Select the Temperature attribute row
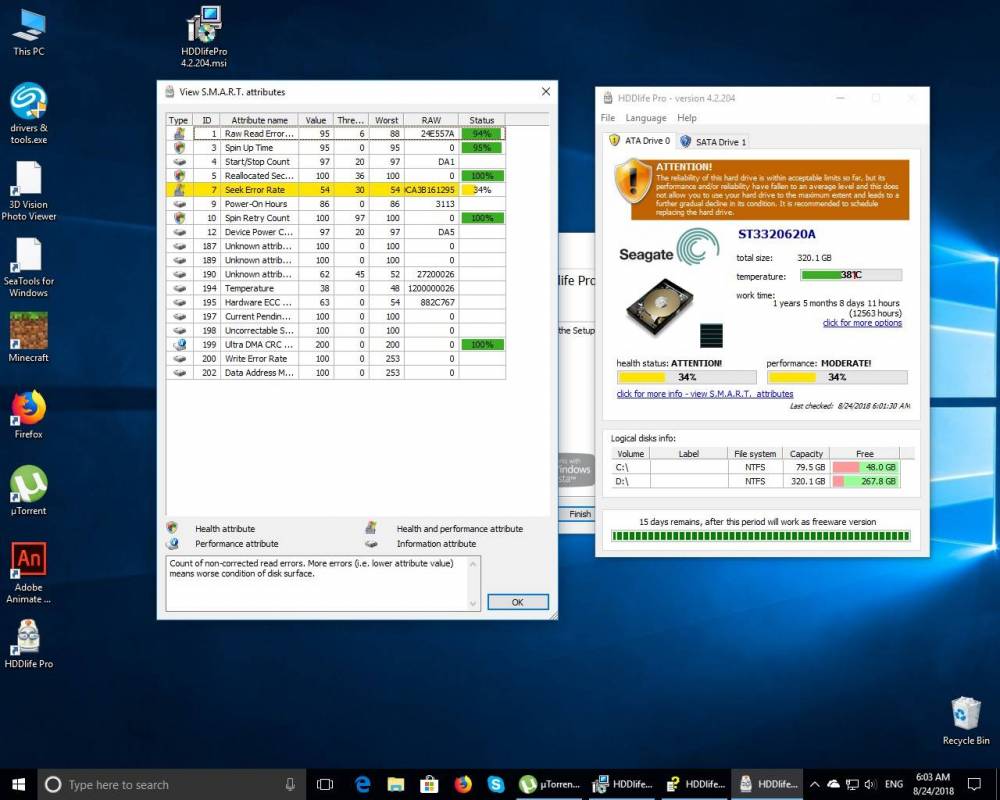The width and height of the screenshot is (1000, 800). 335,288
